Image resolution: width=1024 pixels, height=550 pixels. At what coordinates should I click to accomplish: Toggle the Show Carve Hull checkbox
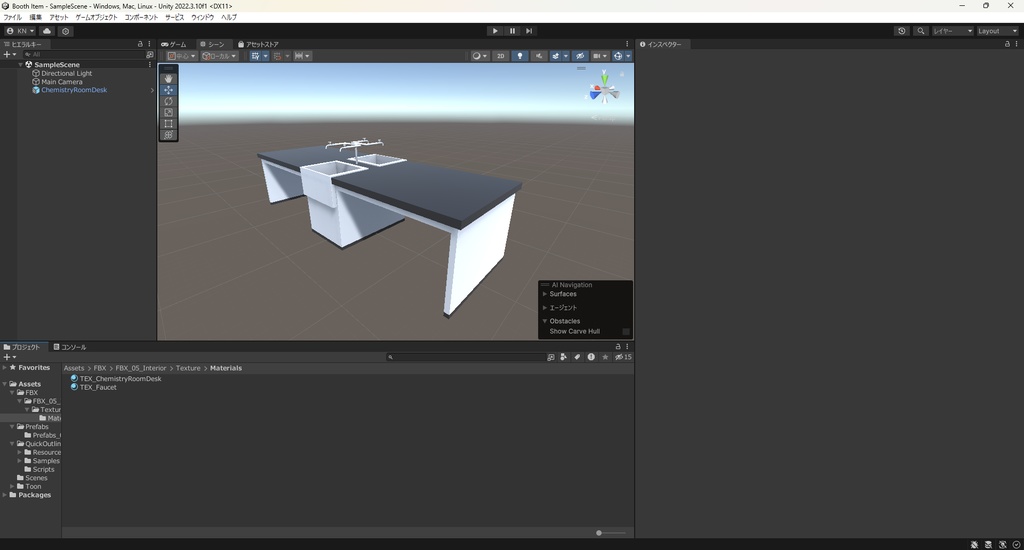pos(626,332)
